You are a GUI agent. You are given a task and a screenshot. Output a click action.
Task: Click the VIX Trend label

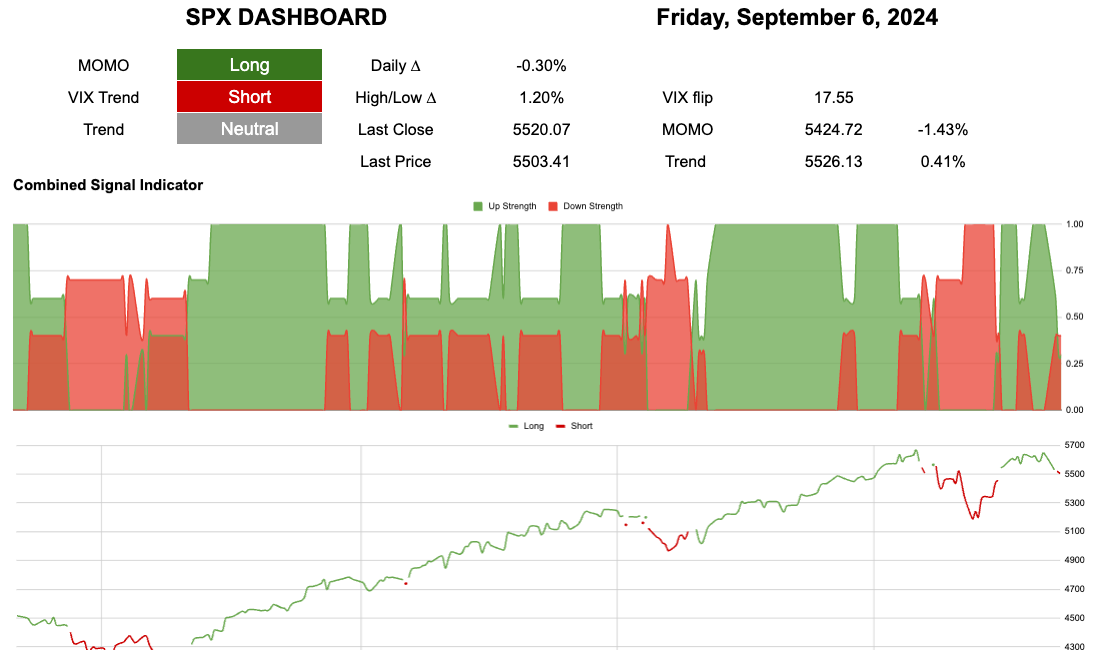pyautogui.click(x=103, y=98)
